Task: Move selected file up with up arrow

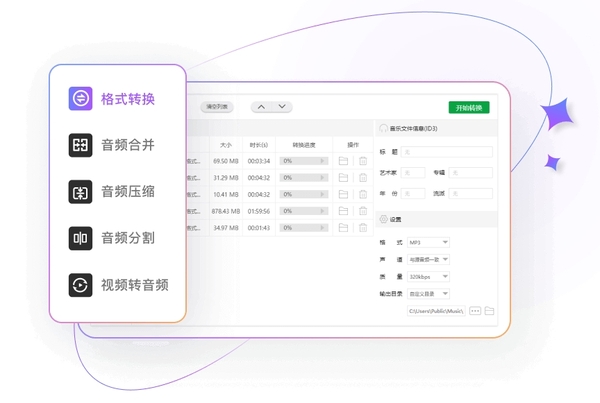Action: [260, 106]
